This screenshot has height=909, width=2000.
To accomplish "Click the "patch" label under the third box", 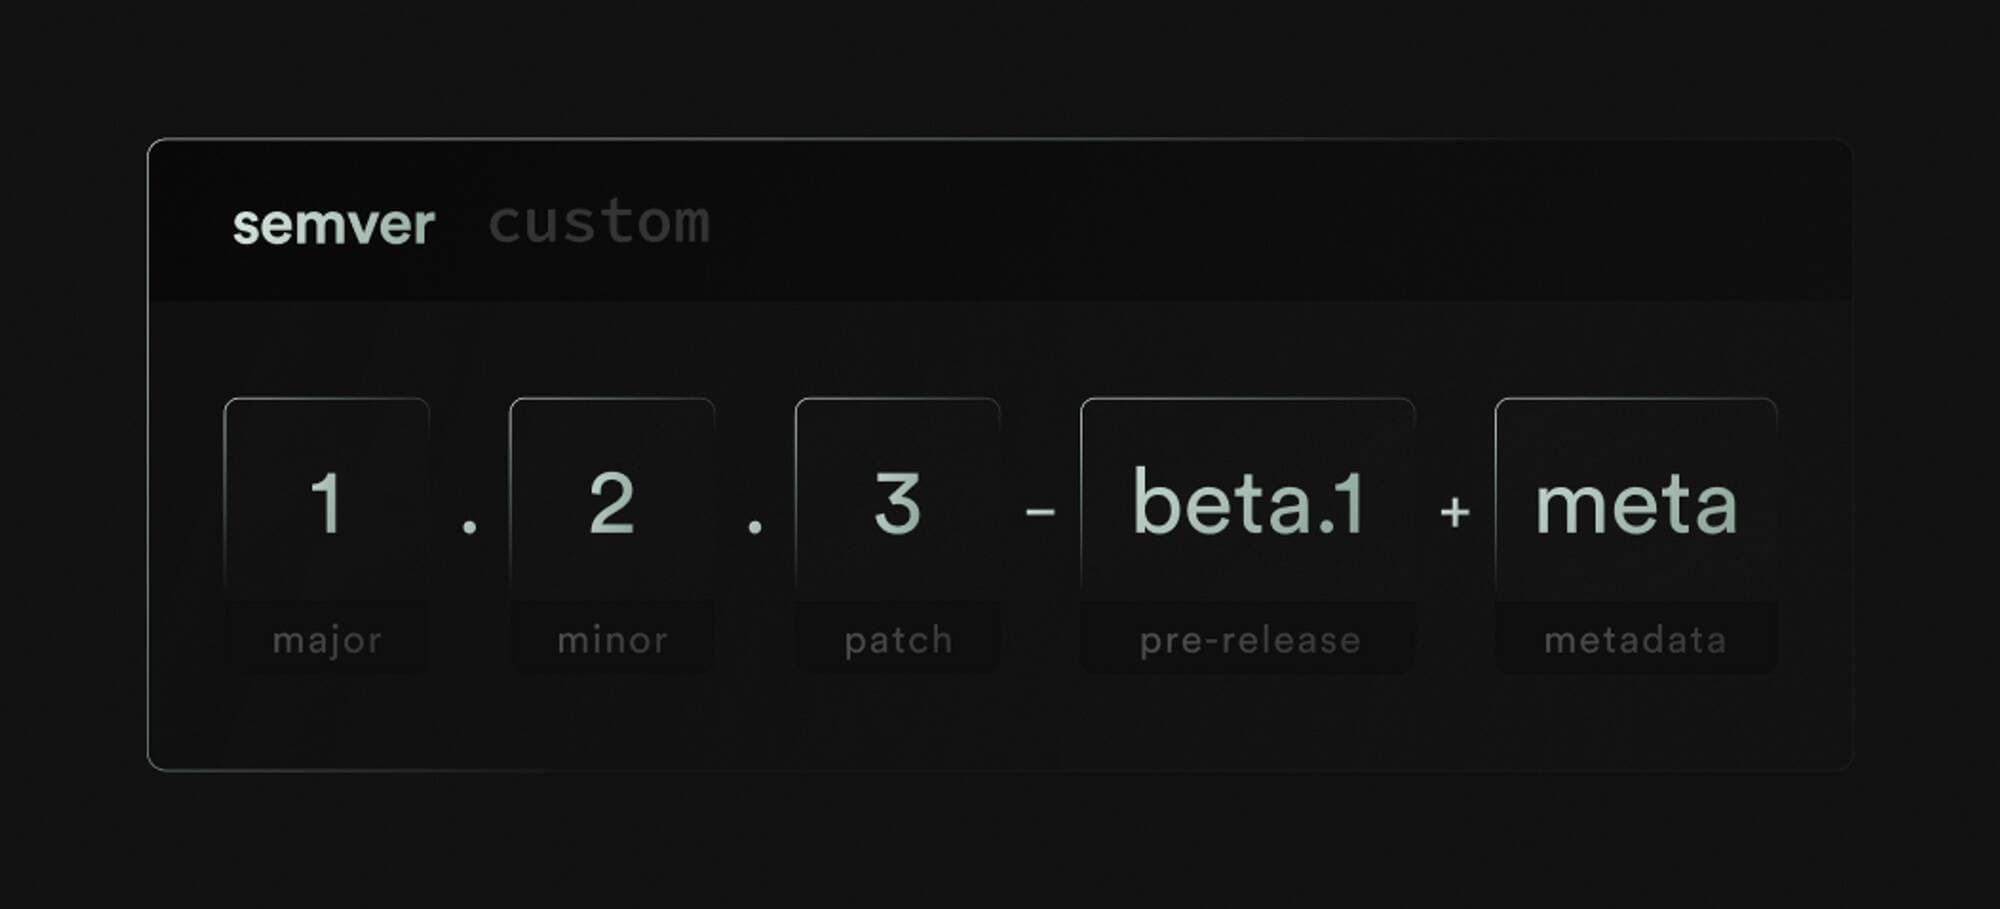I will point(898,640).
